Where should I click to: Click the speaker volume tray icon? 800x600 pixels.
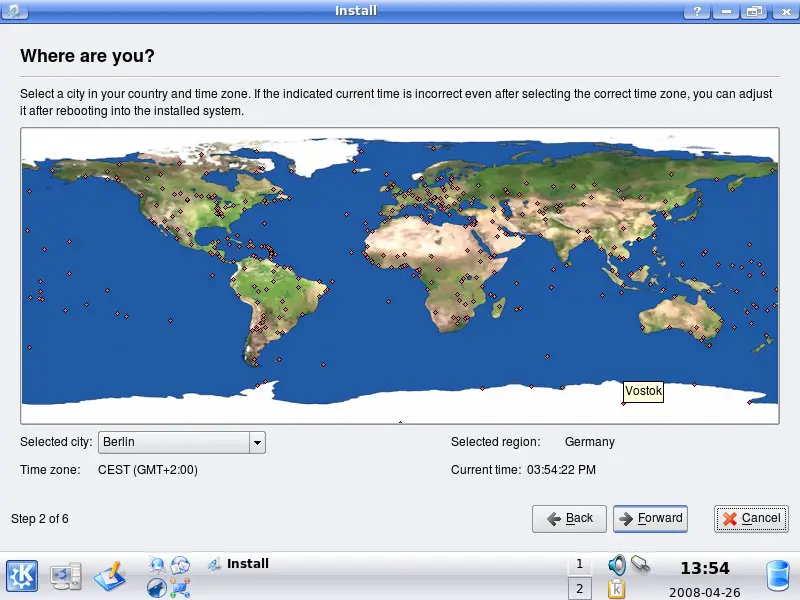click(617, 565)
